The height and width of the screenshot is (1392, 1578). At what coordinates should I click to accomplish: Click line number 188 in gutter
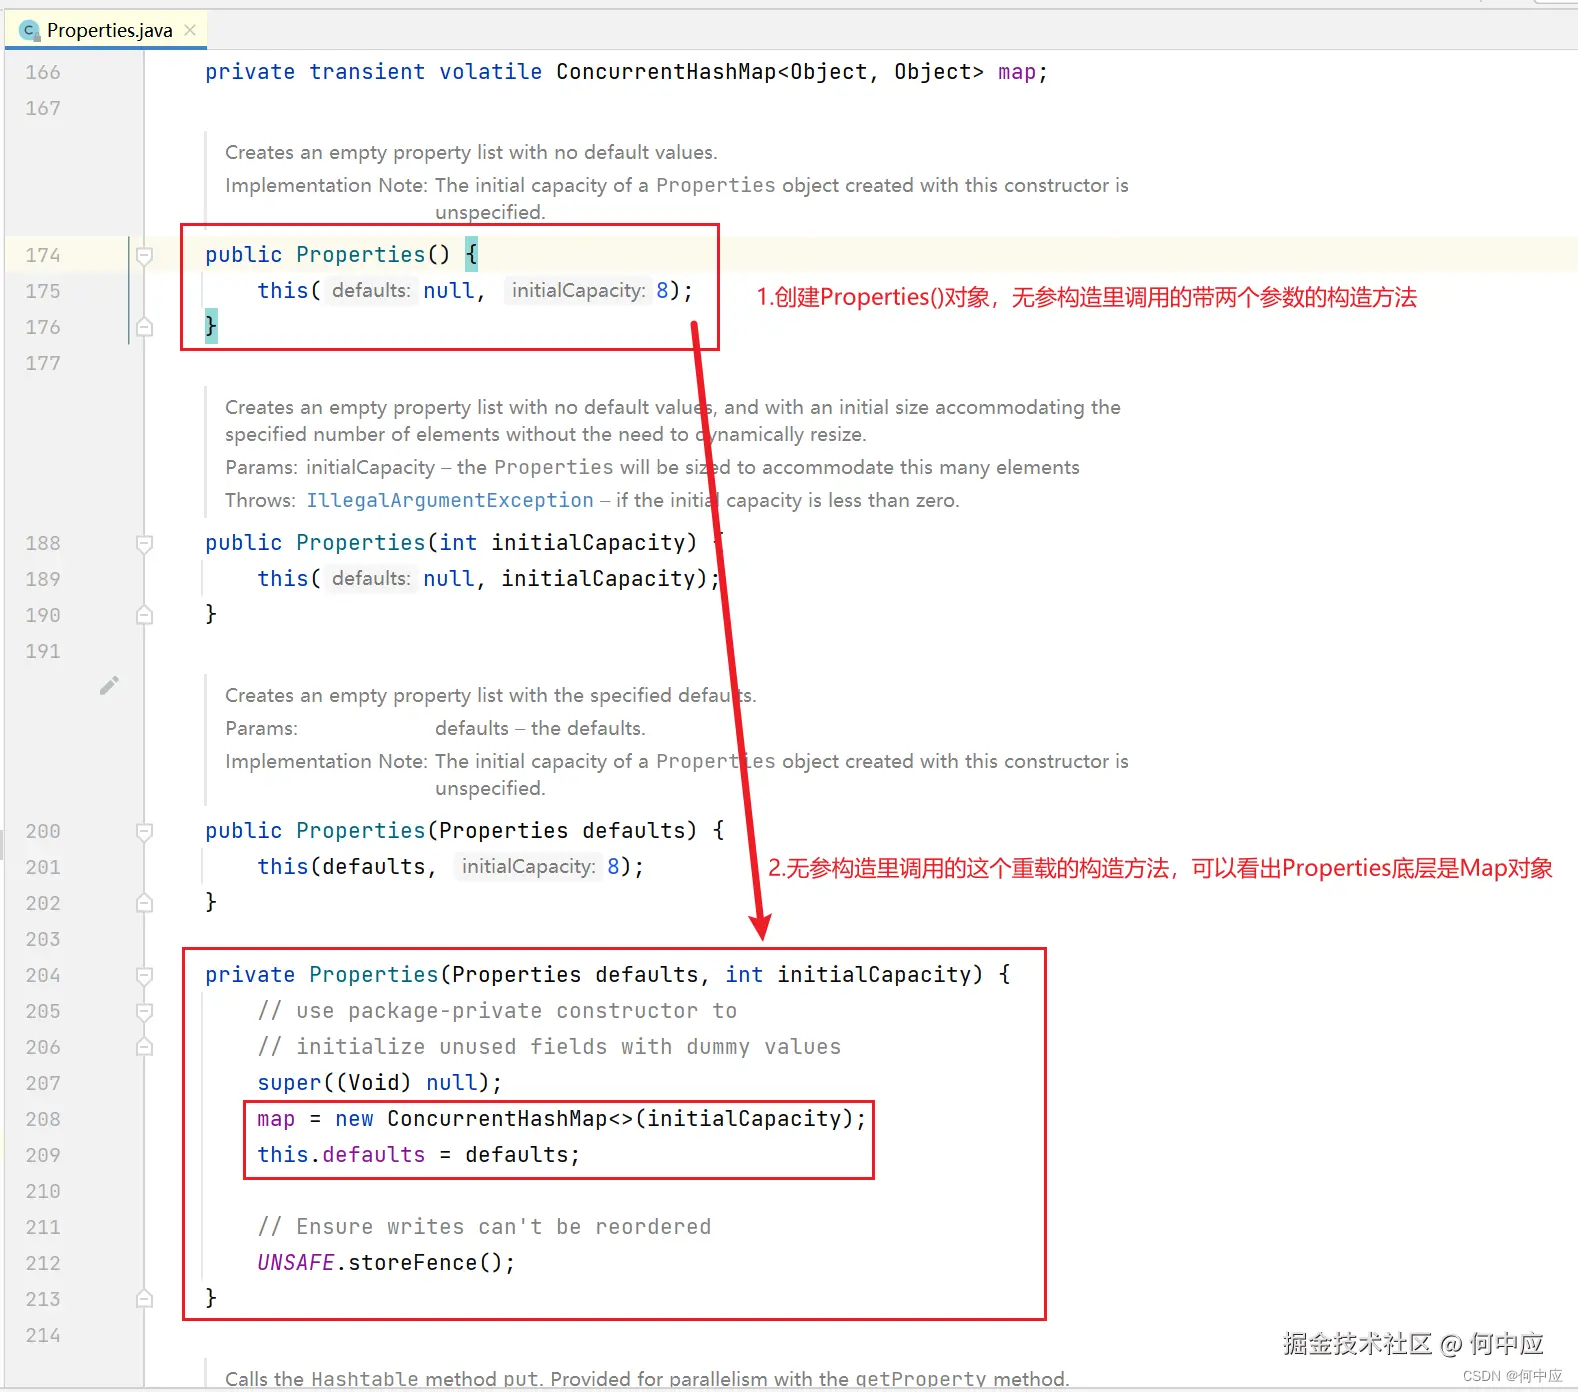[x=43, y=543]
